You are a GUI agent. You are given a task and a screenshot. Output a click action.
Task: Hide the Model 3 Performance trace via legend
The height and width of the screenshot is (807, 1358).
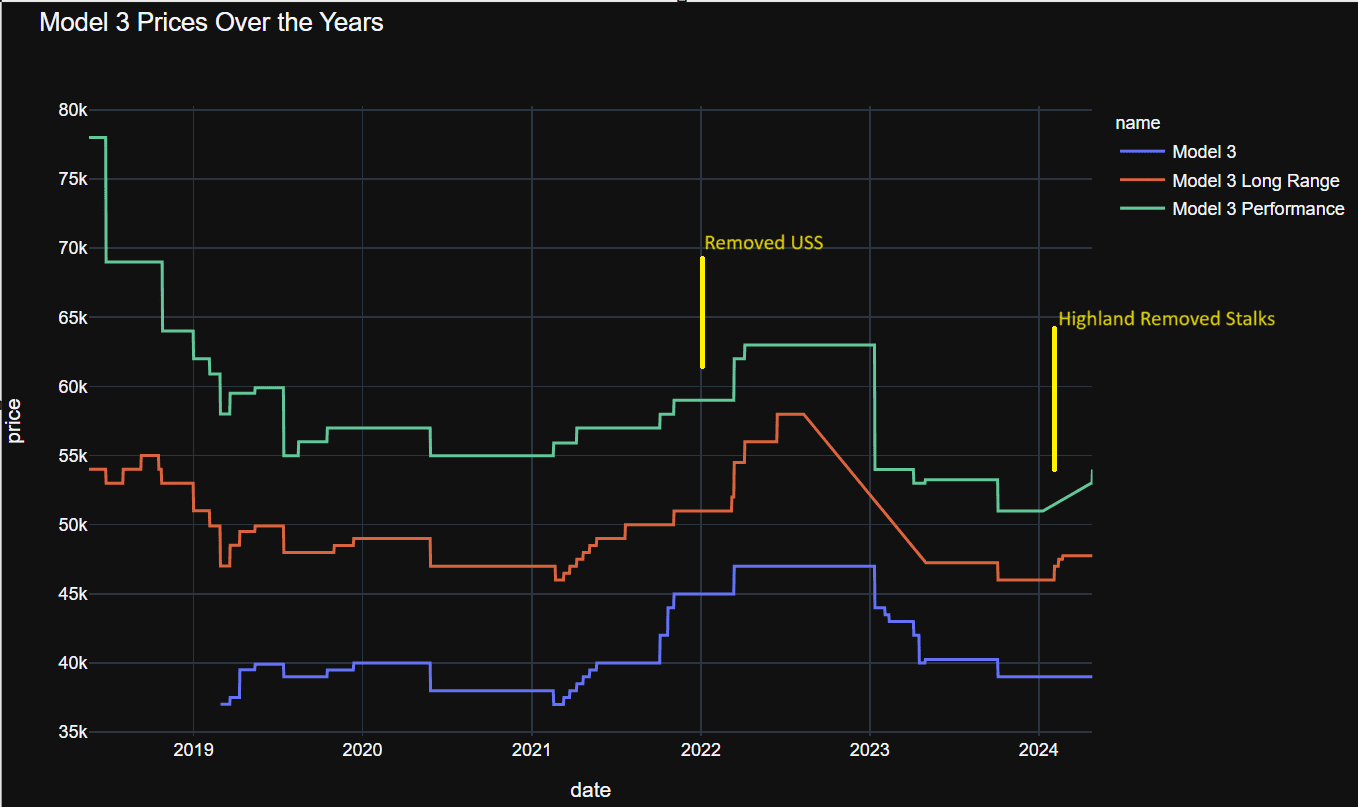[1233, 209]
